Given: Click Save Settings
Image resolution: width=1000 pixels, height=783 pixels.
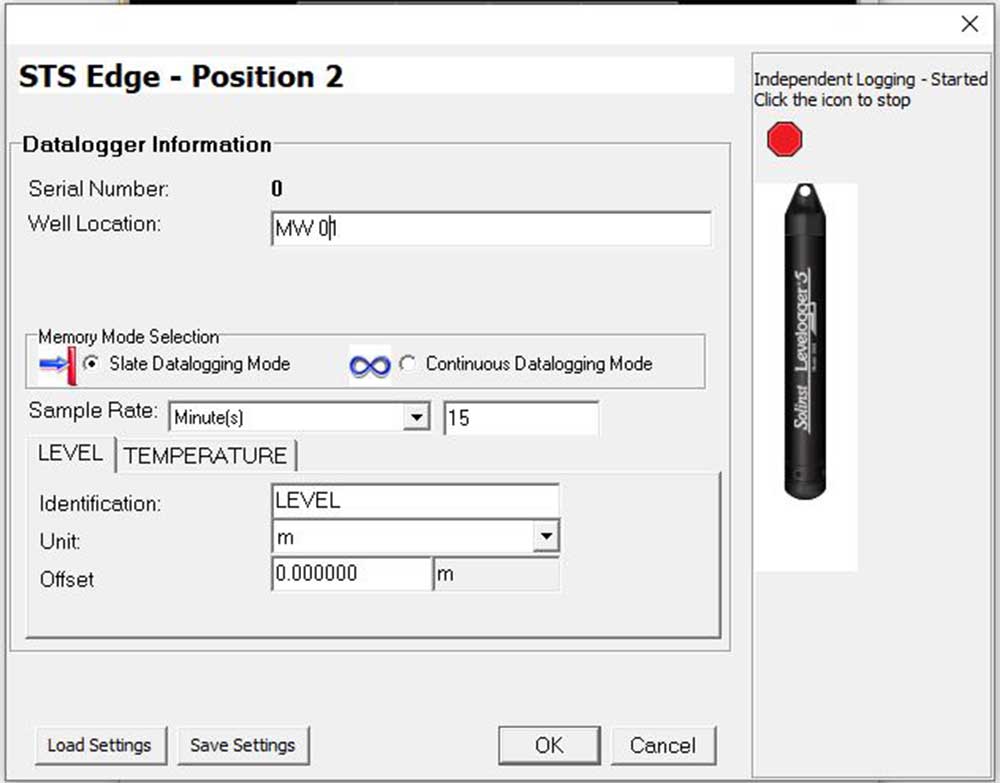Looking at the screenshot, I should point(240,744).
